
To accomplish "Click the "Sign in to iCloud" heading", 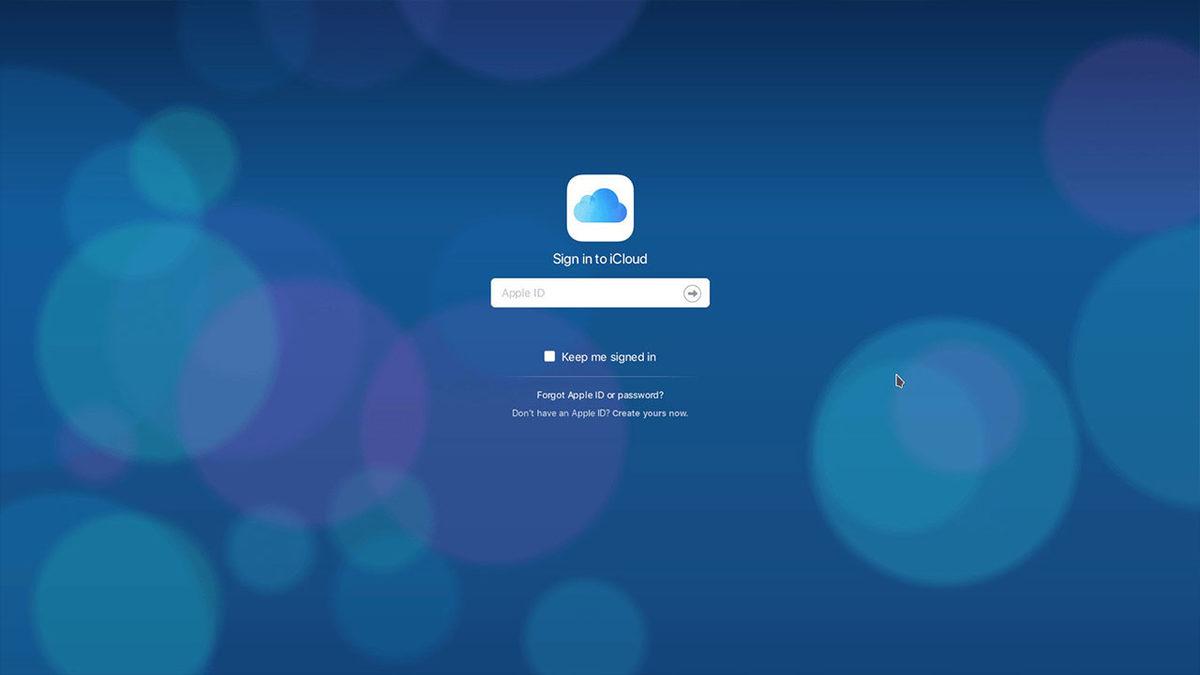I will [600, 259].
